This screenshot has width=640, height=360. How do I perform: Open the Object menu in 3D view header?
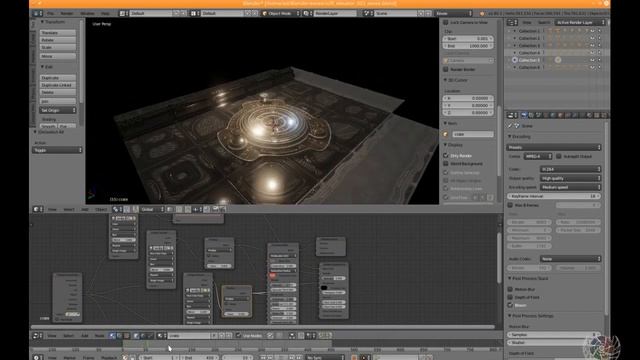pyautogui.click(x=101, y=209)
